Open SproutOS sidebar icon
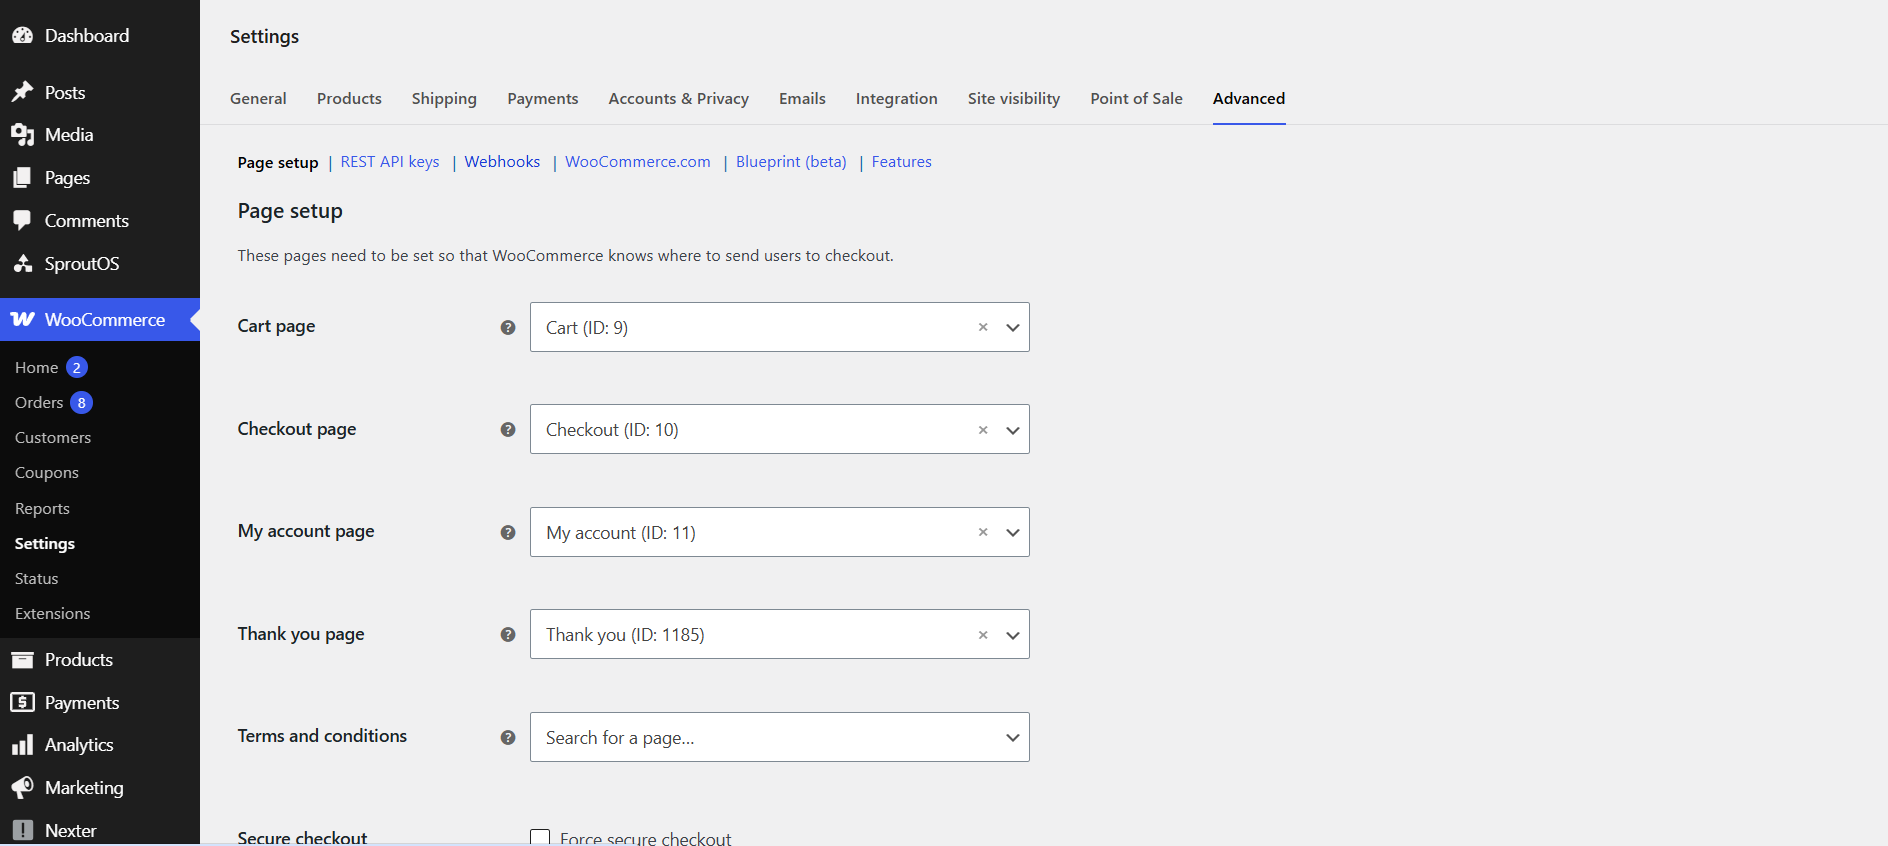1888x846 pixels. (22, 264)
